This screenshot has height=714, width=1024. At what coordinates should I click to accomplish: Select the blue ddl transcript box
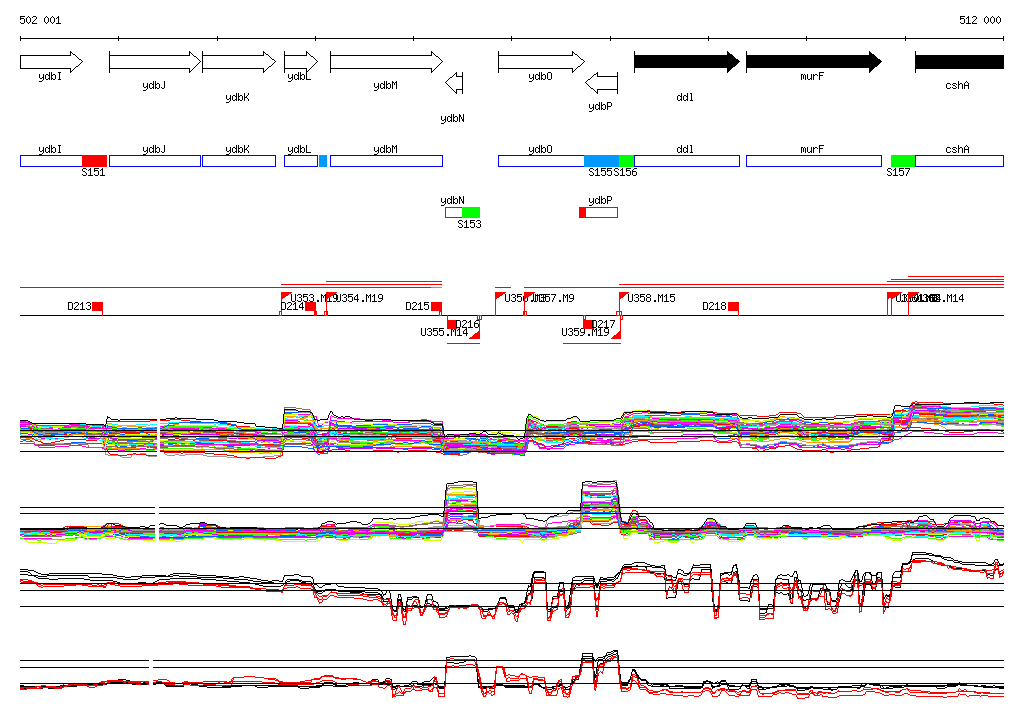(x=687, y=161)
